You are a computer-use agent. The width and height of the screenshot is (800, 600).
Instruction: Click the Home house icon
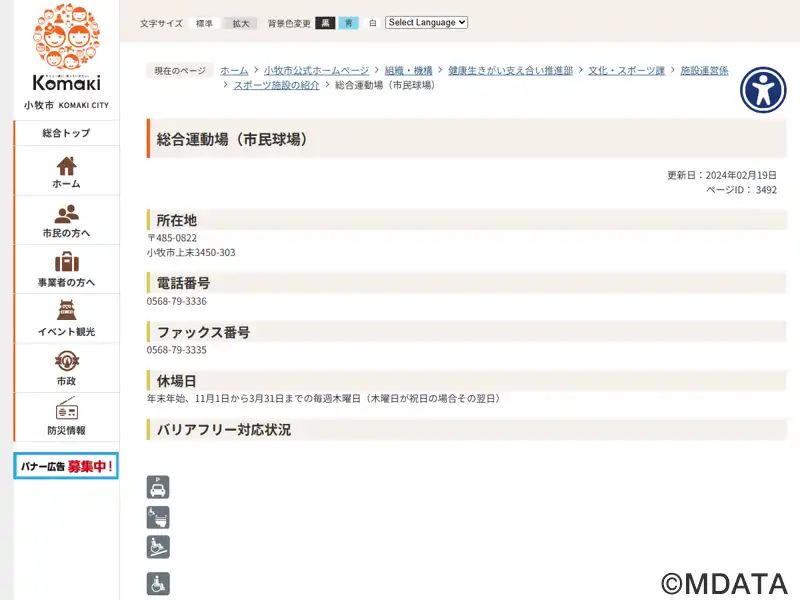tap(66, 166)
